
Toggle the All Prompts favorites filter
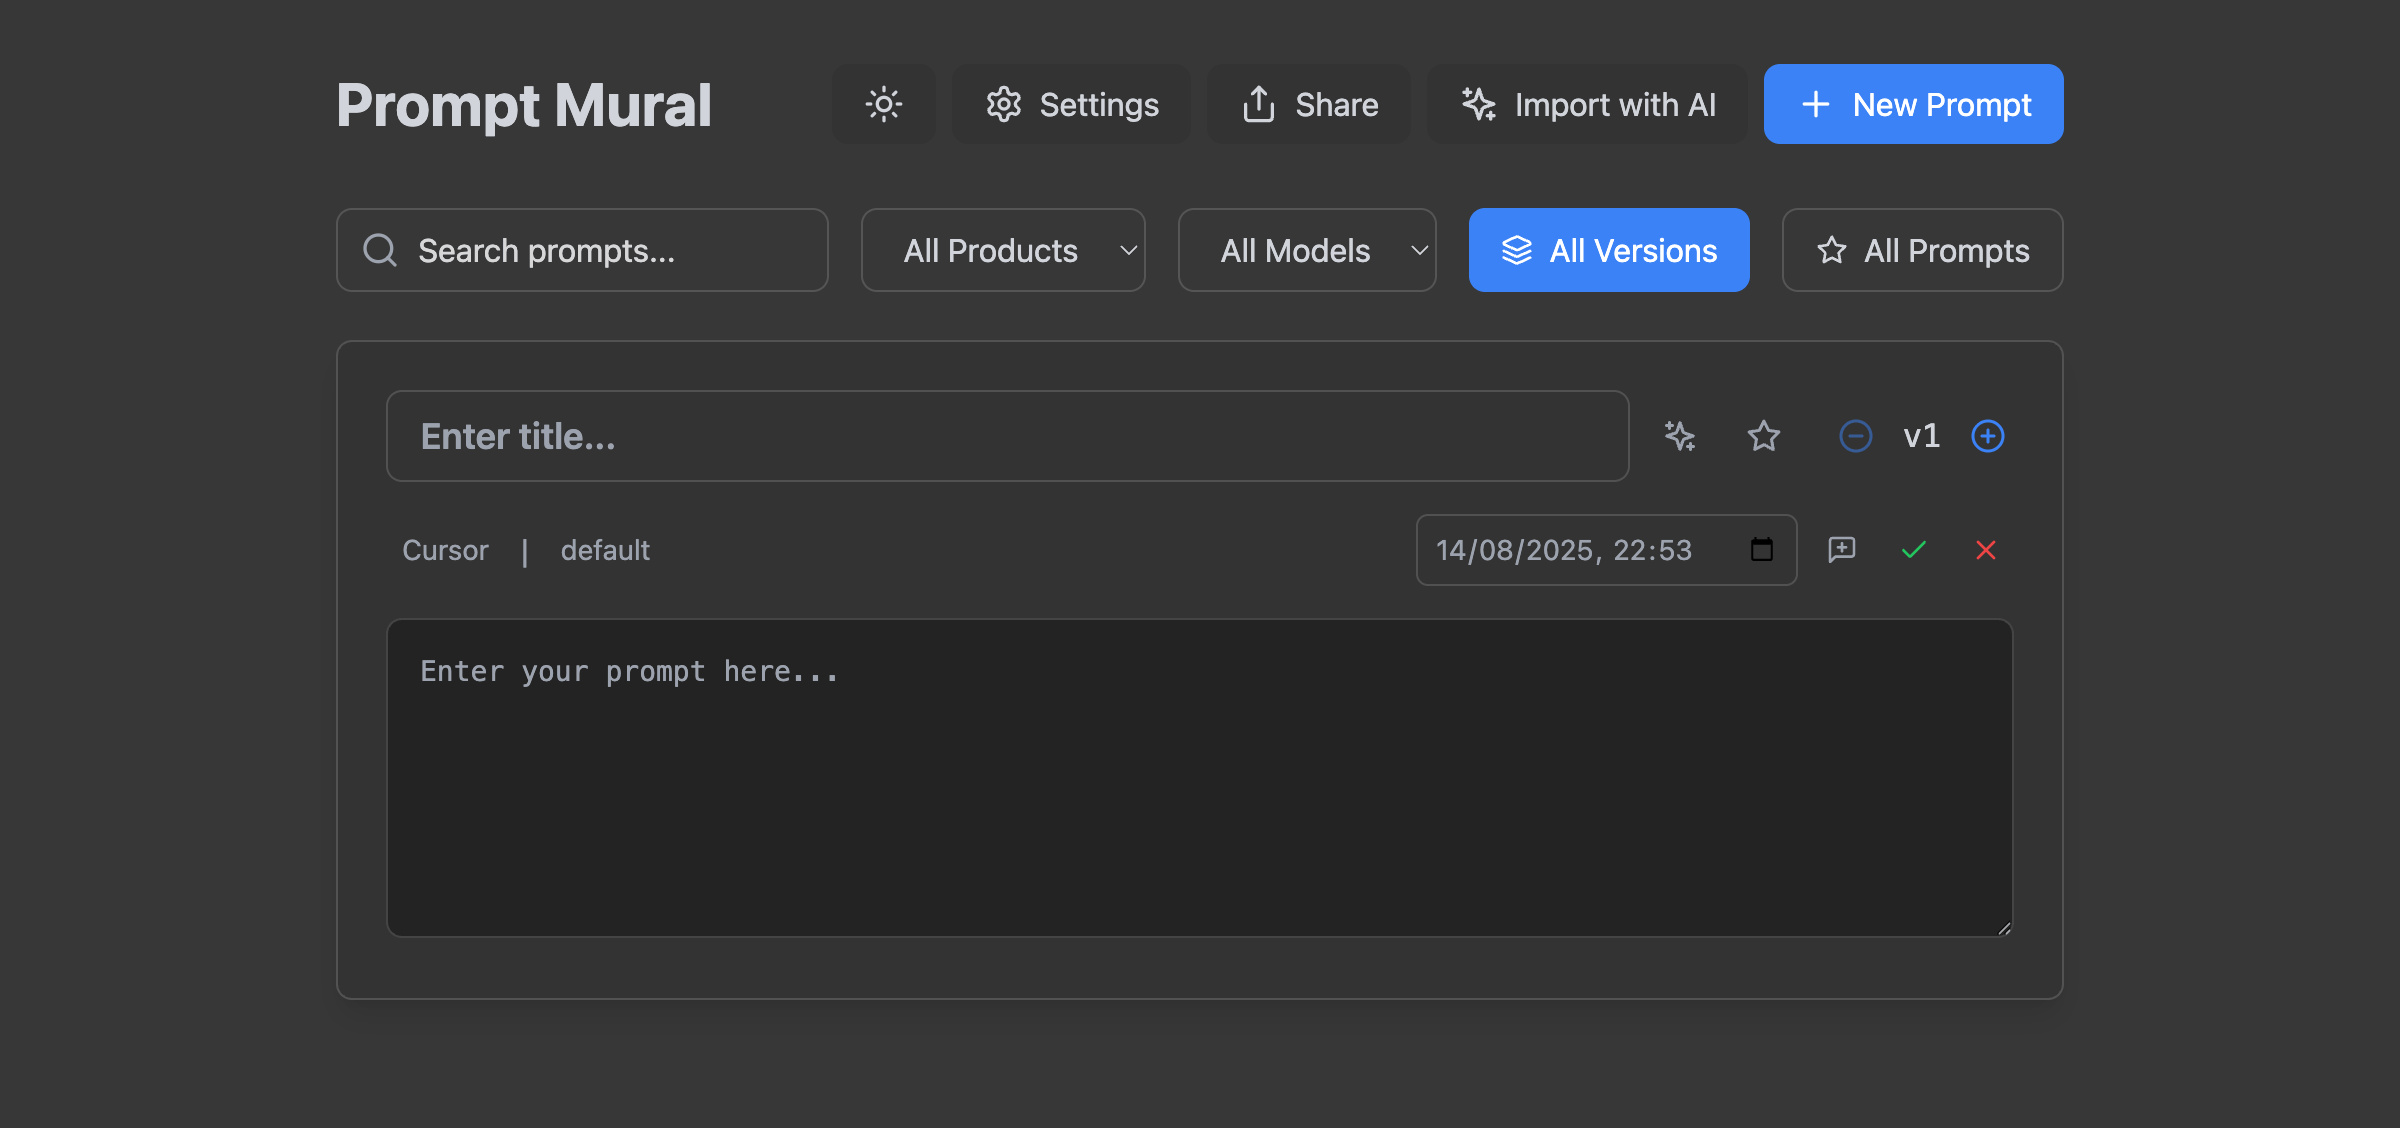(x=1922, y=250)
